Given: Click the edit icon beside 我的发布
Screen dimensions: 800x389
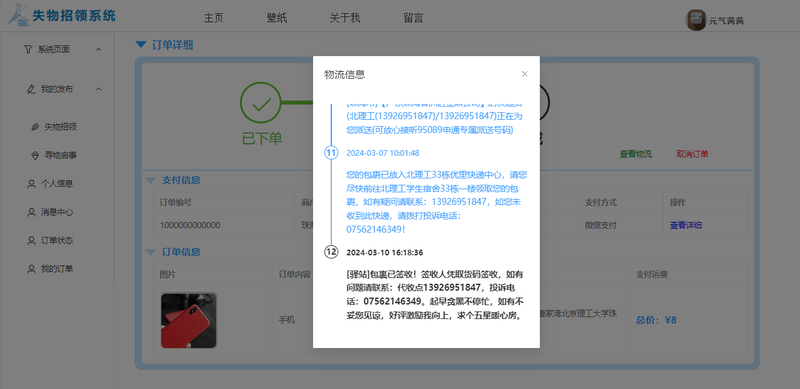Looking at the screenshot, I should [31, 89].
